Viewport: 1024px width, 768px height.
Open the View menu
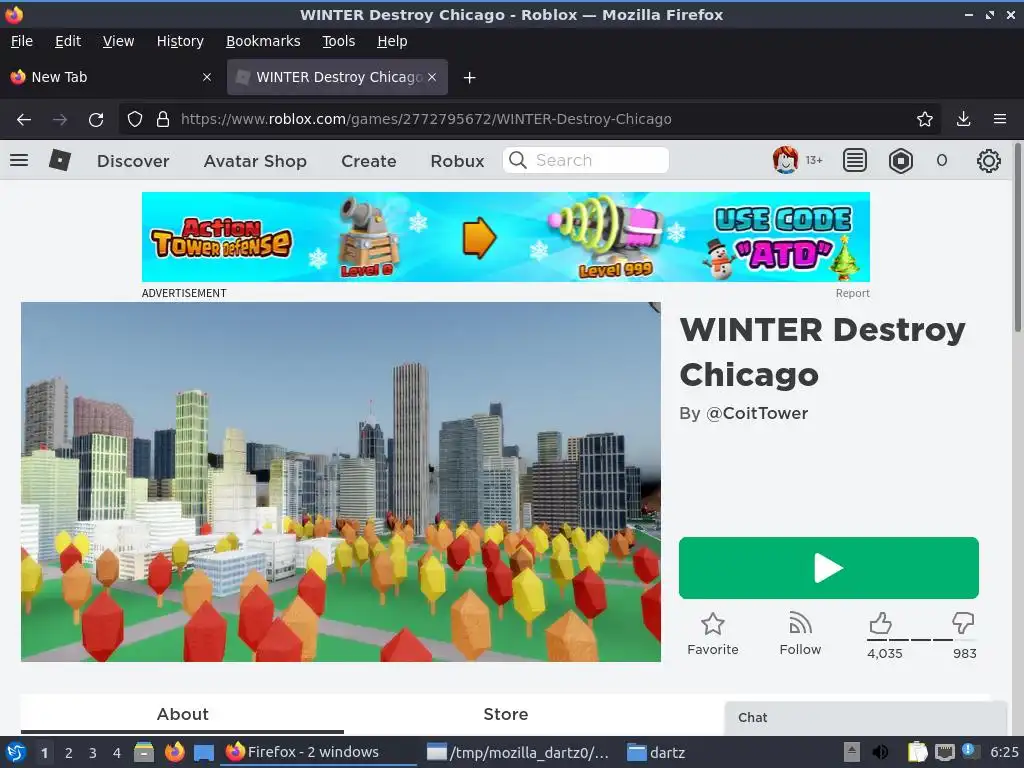pyautogui.click(x=118, y=41)
